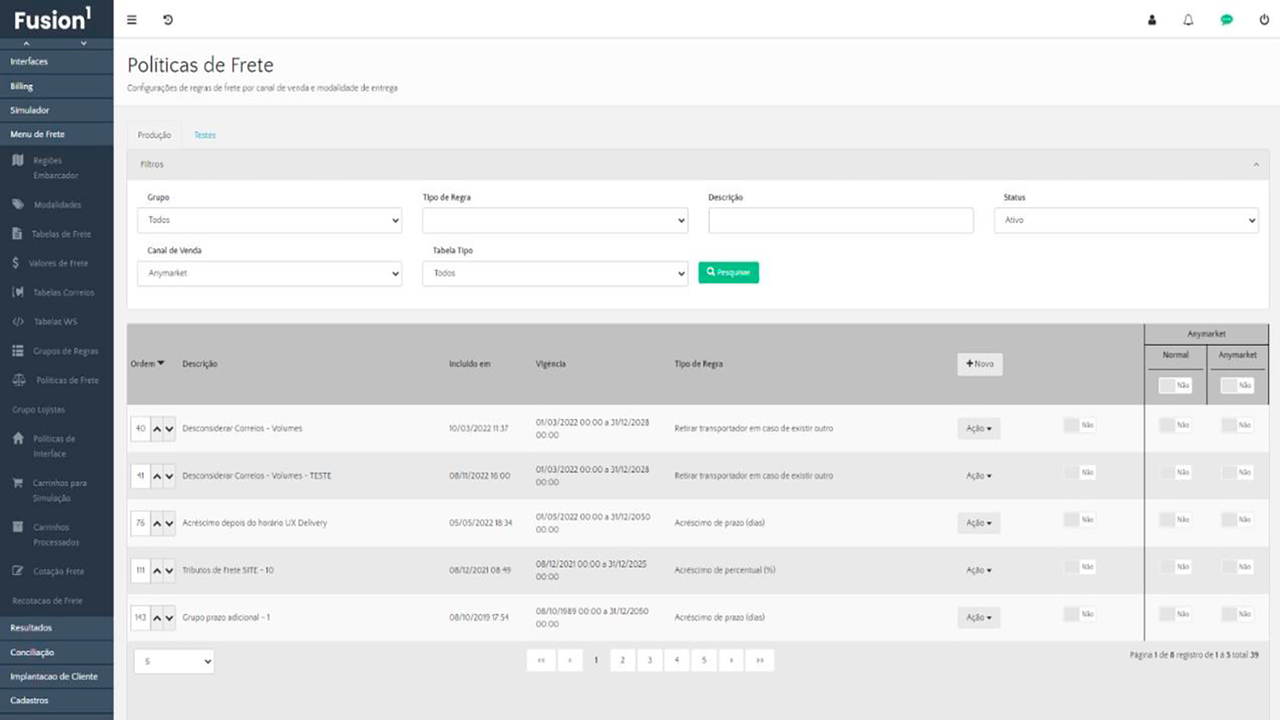Open Recotacao de Frete sidebar item
Image resolution: width=1280 pixels, height=720 pixels.
[47, 601]
